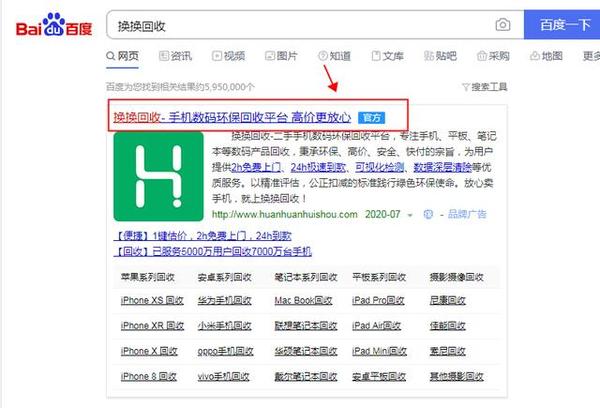
Task: Open 【便捷】1键估价 sublink
Action: point(202,236)
